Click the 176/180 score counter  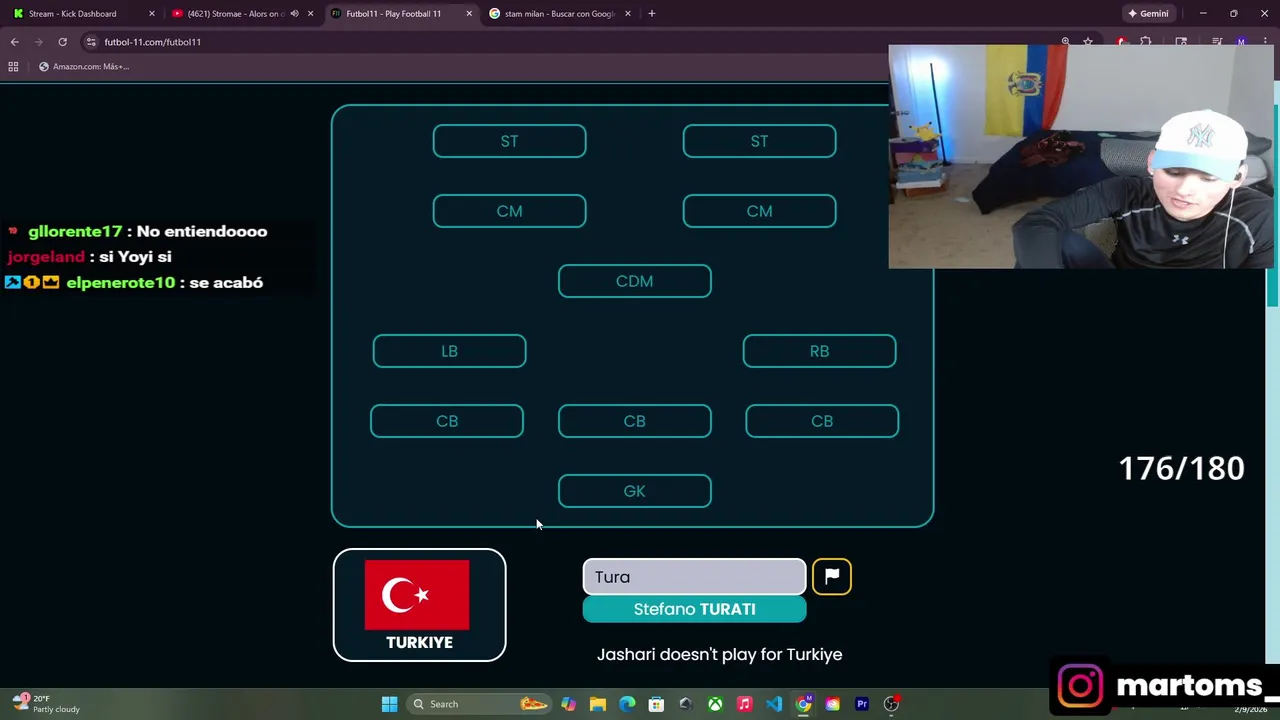(1181, 468)
